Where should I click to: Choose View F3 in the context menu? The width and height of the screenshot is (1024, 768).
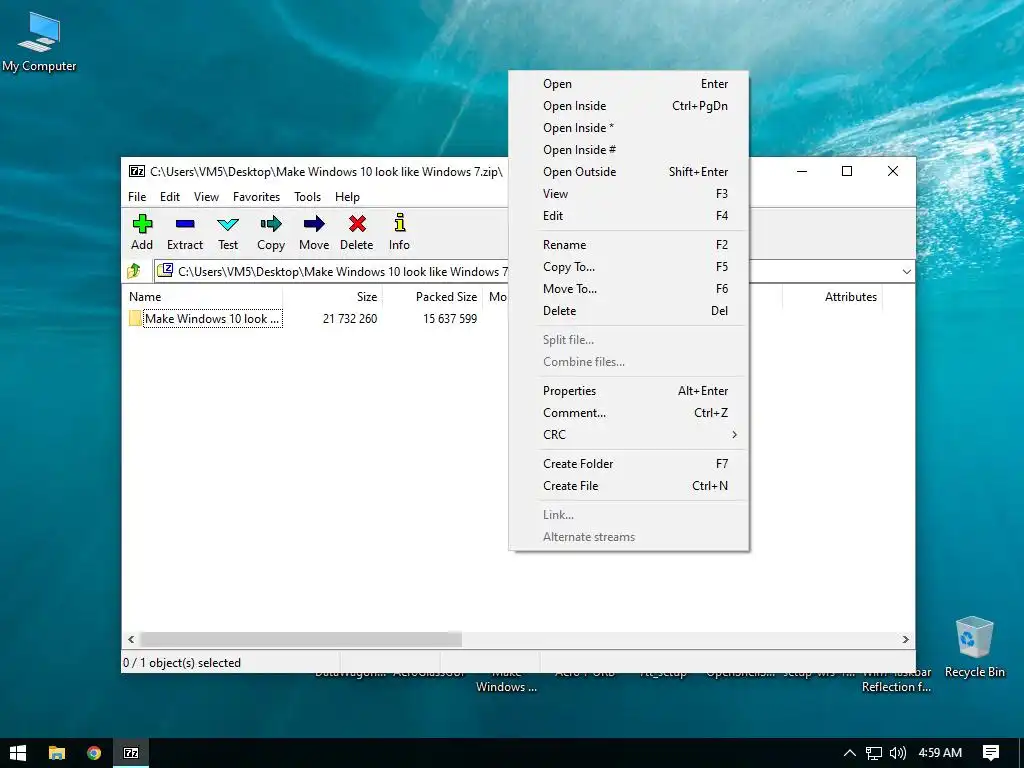[x=628, y=194]
